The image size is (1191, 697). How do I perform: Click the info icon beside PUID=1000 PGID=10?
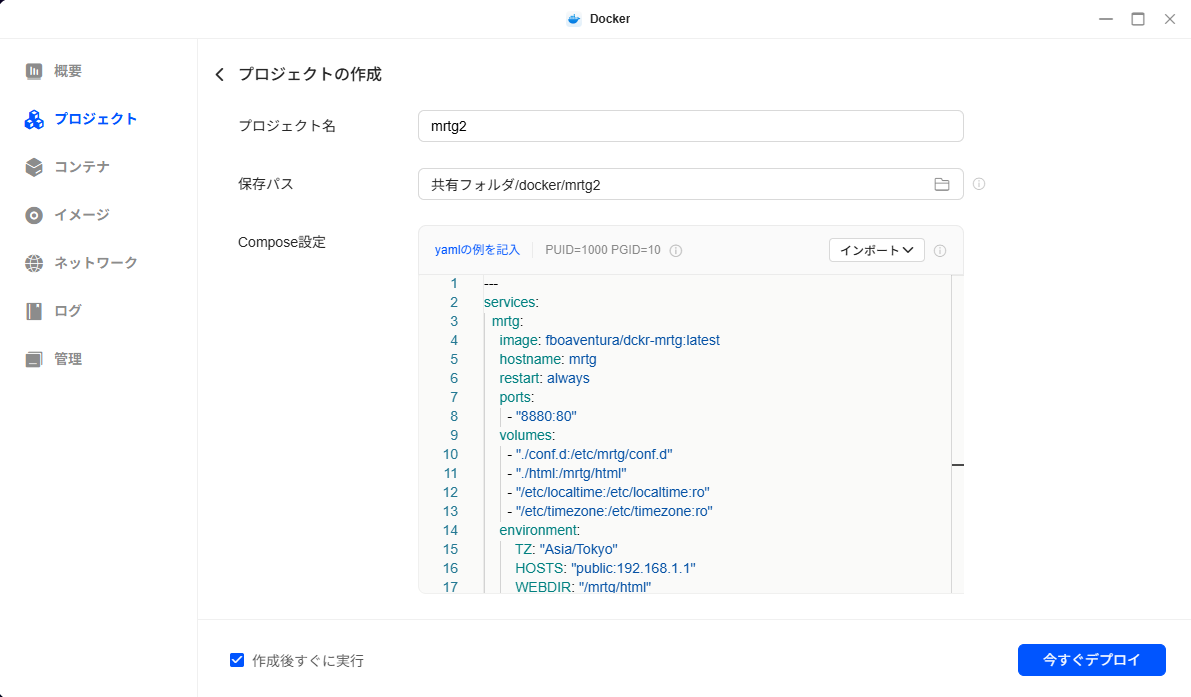pos(675,251)
